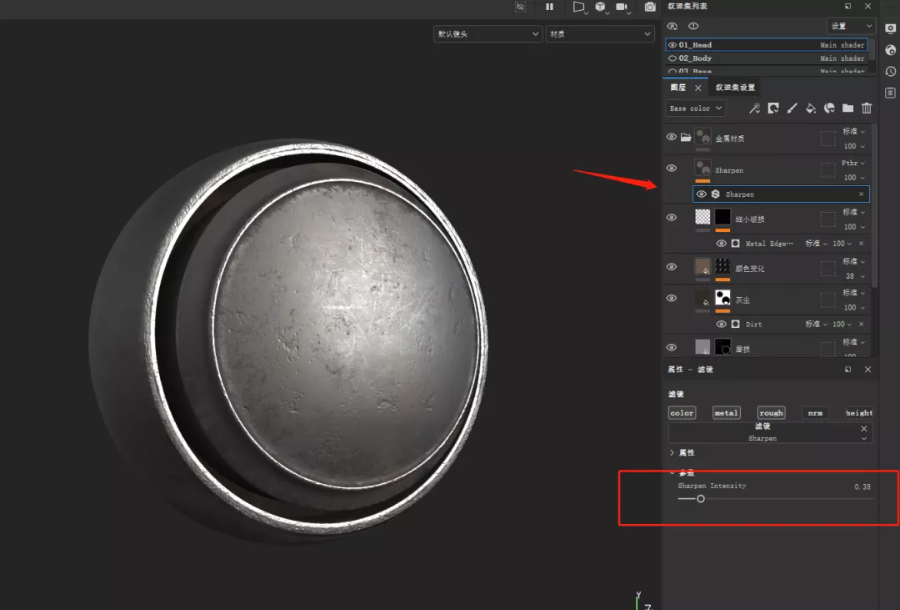Switch to the 图层 layers tab

[678, 87]
